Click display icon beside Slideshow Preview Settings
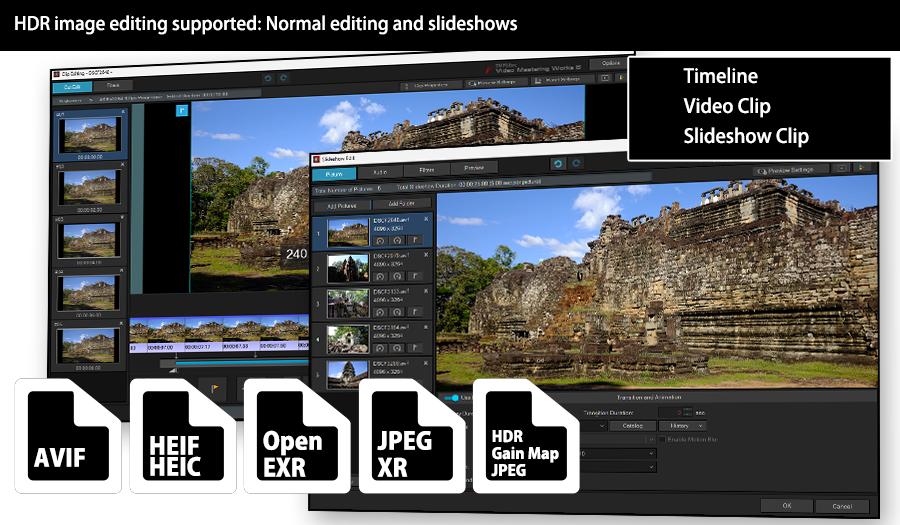The image size is (900, 525). click(841, 168)
